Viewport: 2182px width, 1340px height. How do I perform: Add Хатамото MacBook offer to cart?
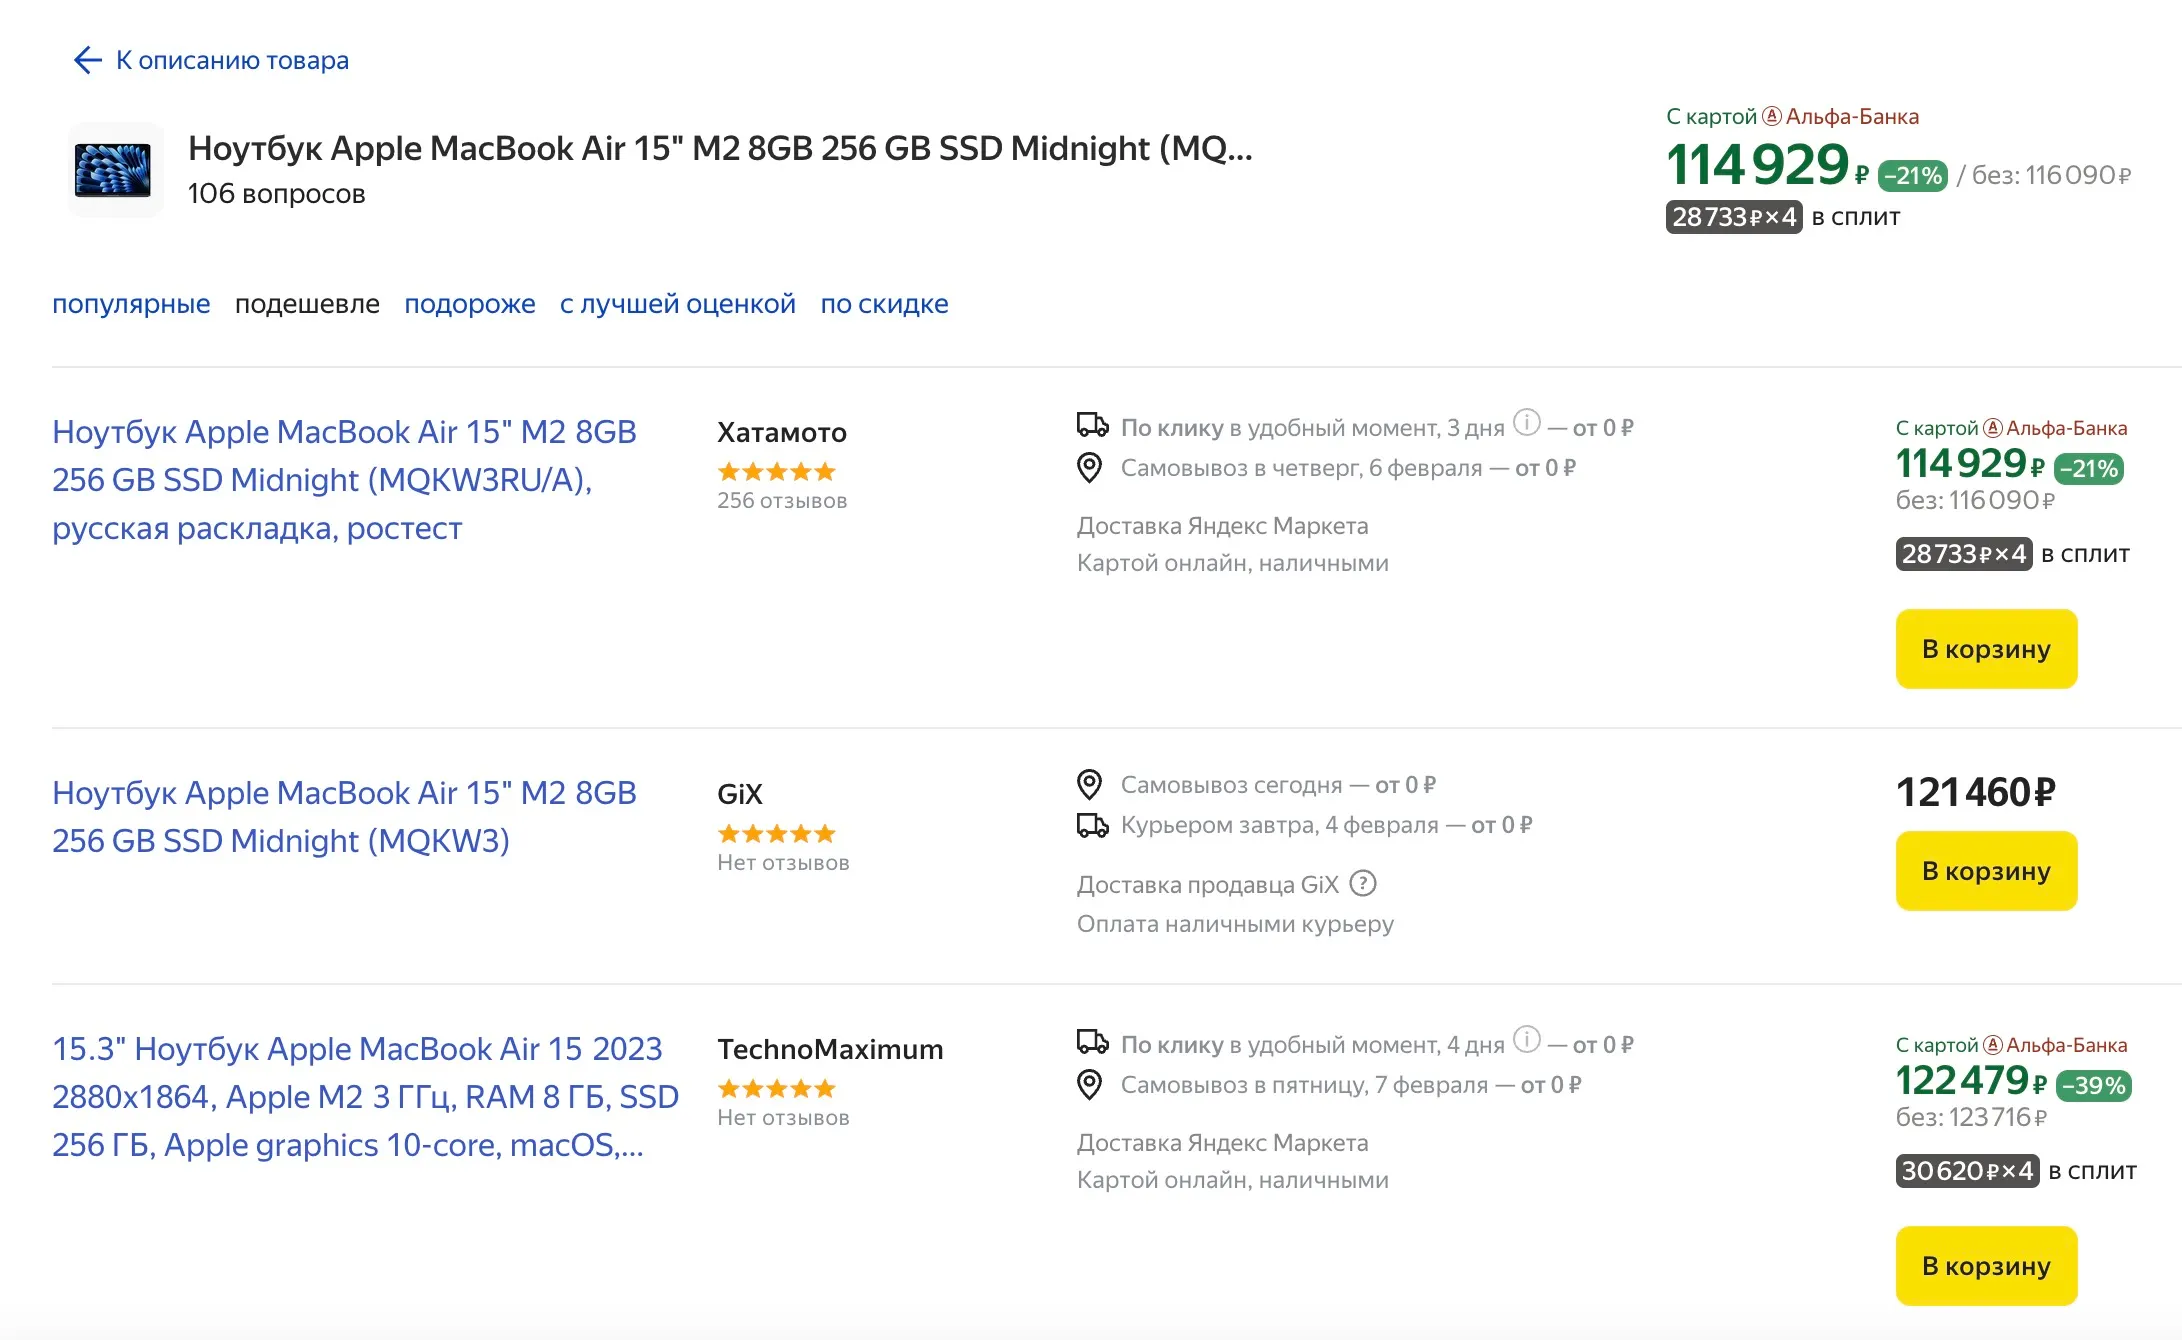pos(1985,649)
